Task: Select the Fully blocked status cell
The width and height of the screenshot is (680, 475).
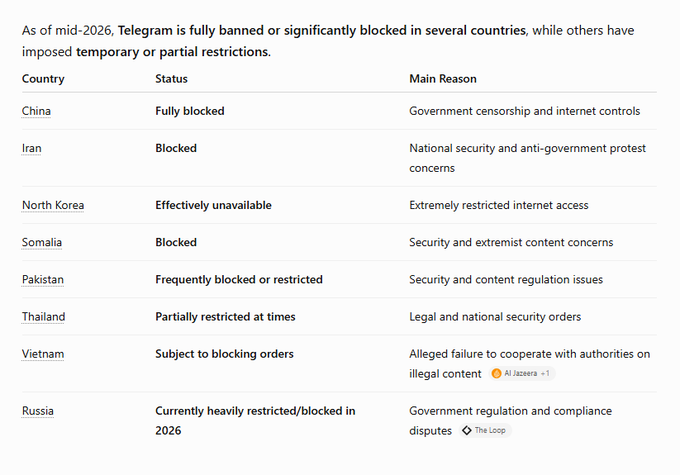Action: pos(190,111)
